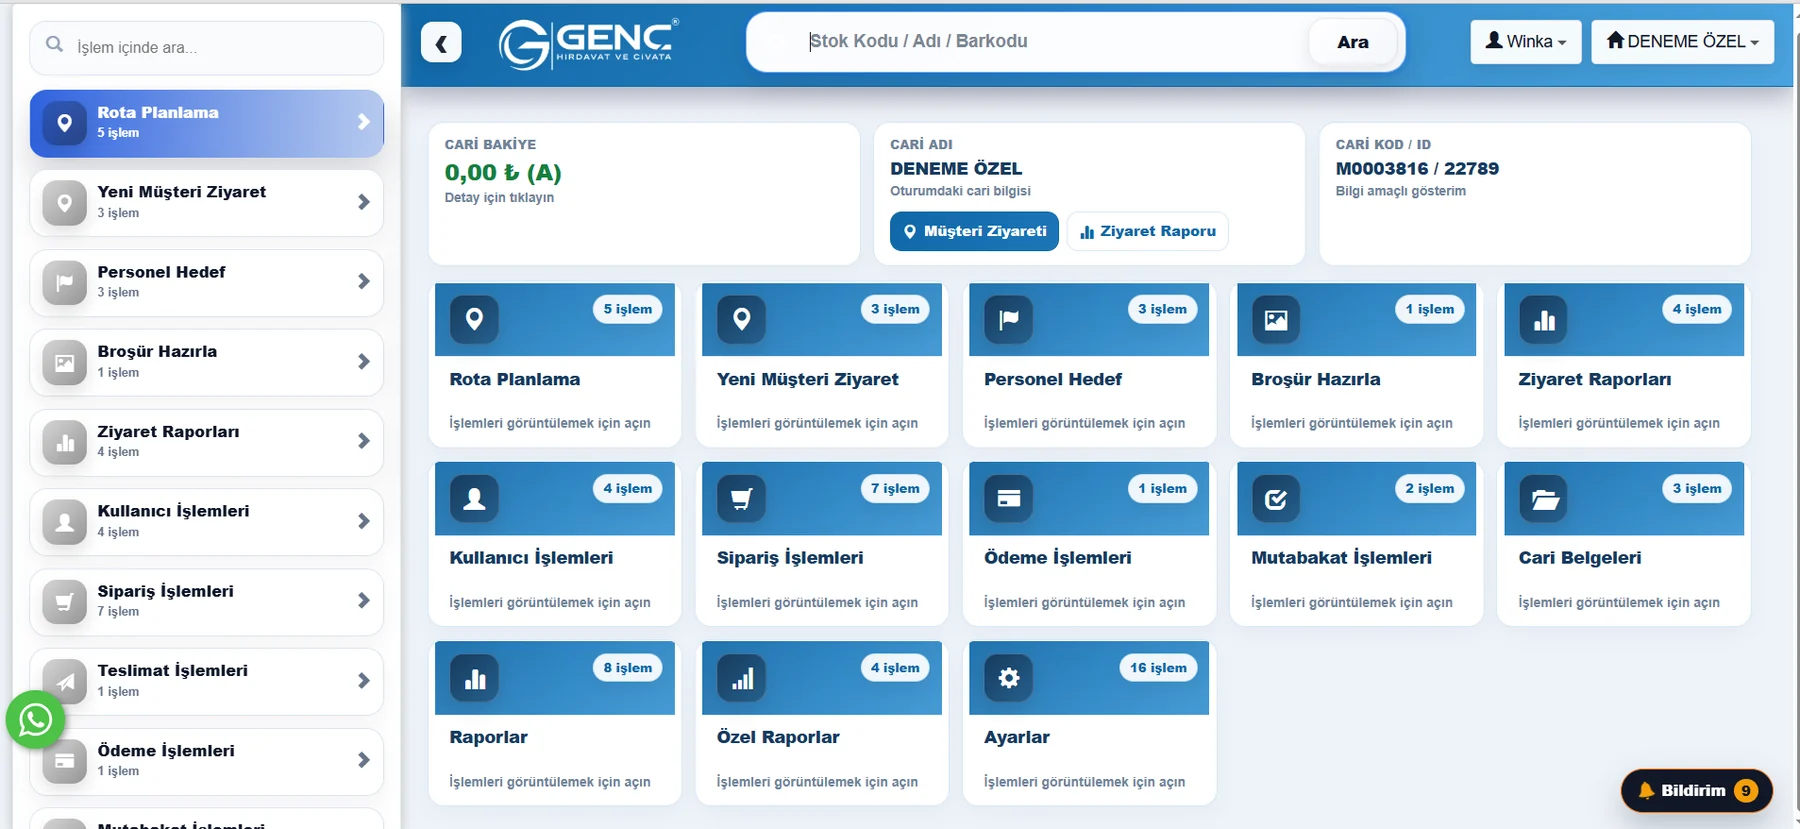The width and height of the screenshot is (1800, 829).
Task: Click the flag icon on Personel Hedef card
Action: click(x=1008, y=319)
